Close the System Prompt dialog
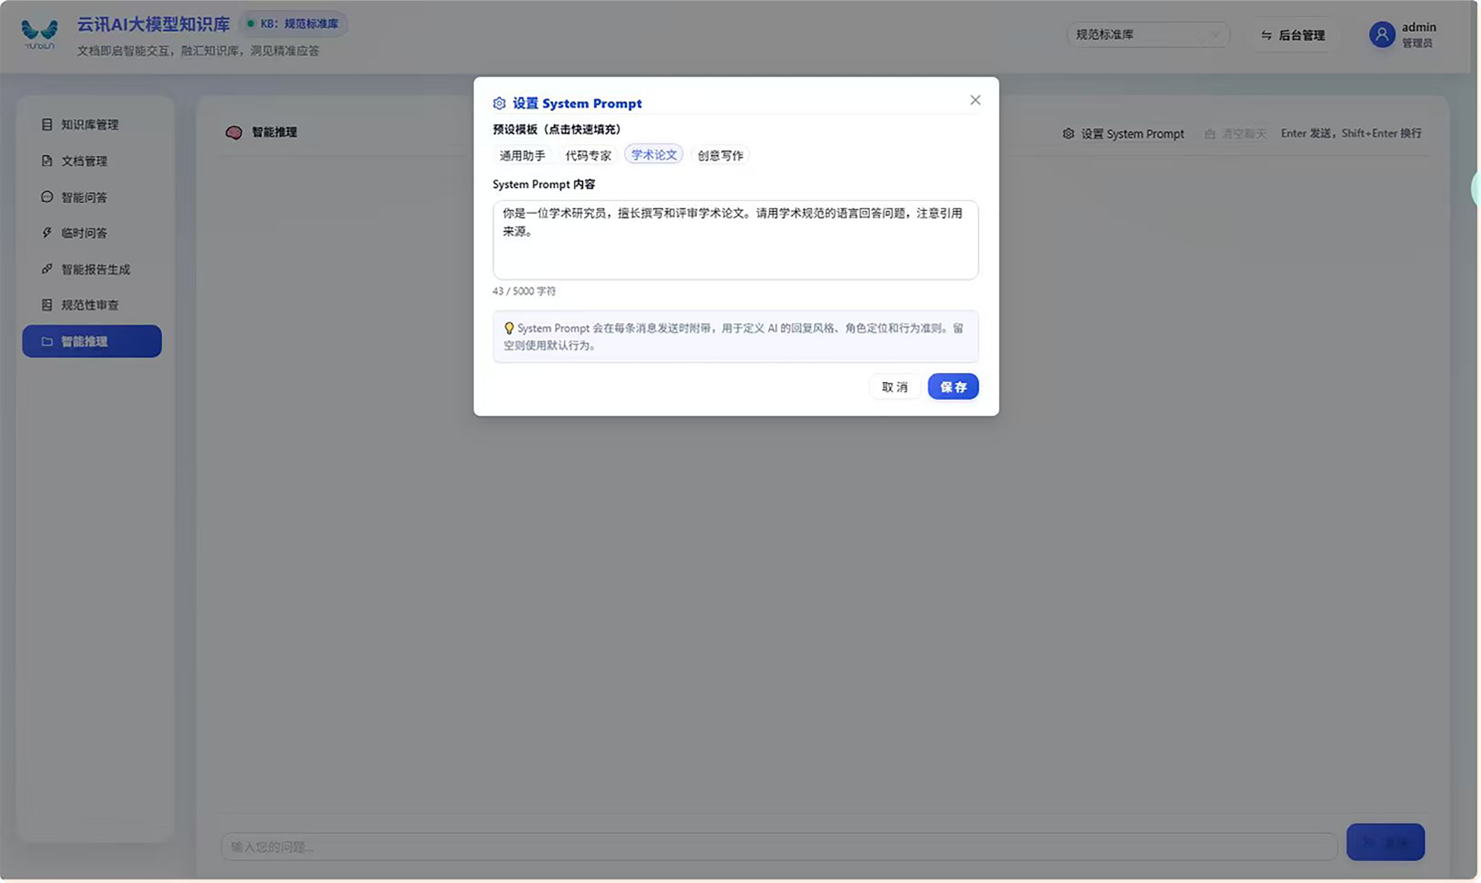 [975, 100]
